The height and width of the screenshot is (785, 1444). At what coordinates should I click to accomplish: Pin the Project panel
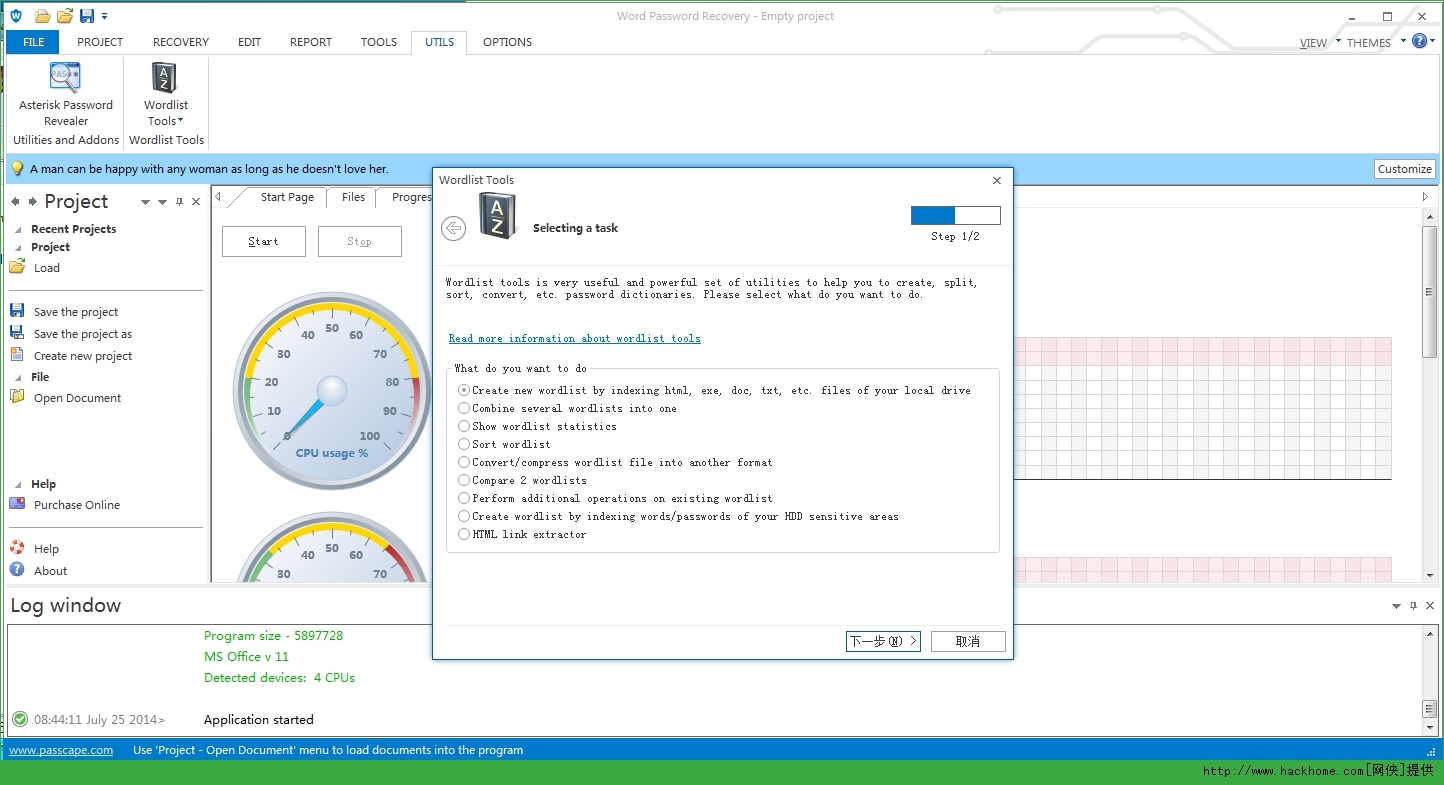coord(179,202)
